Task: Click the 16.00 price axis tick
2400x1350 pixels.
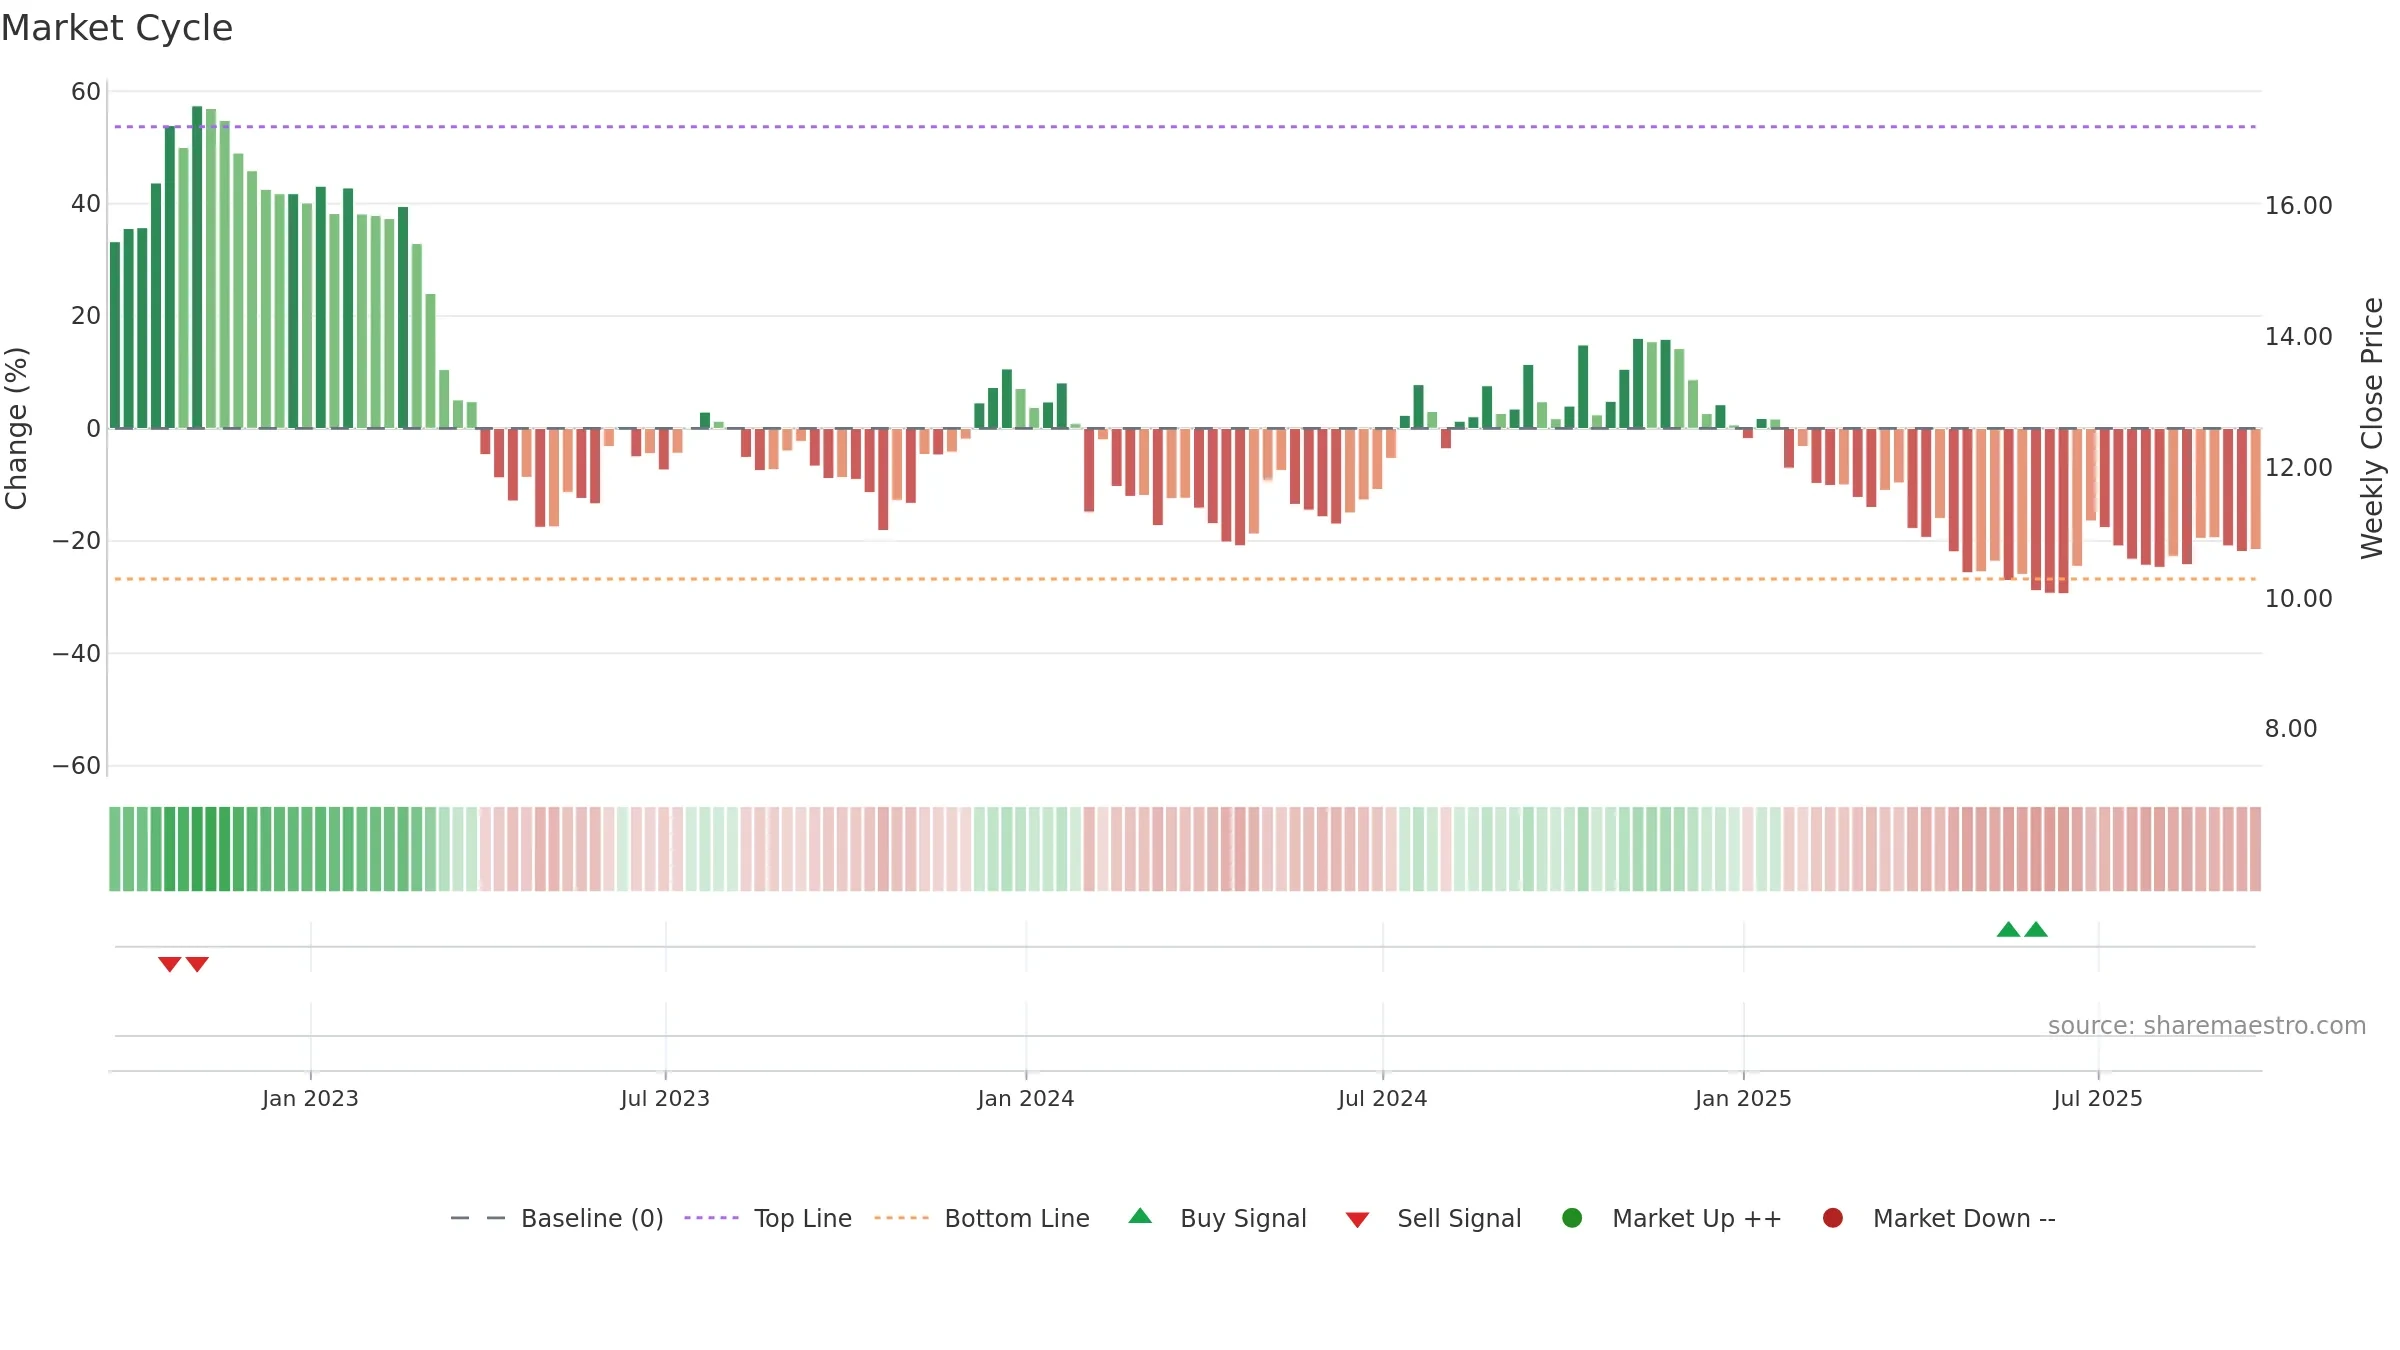Action: coord(2299,206)
